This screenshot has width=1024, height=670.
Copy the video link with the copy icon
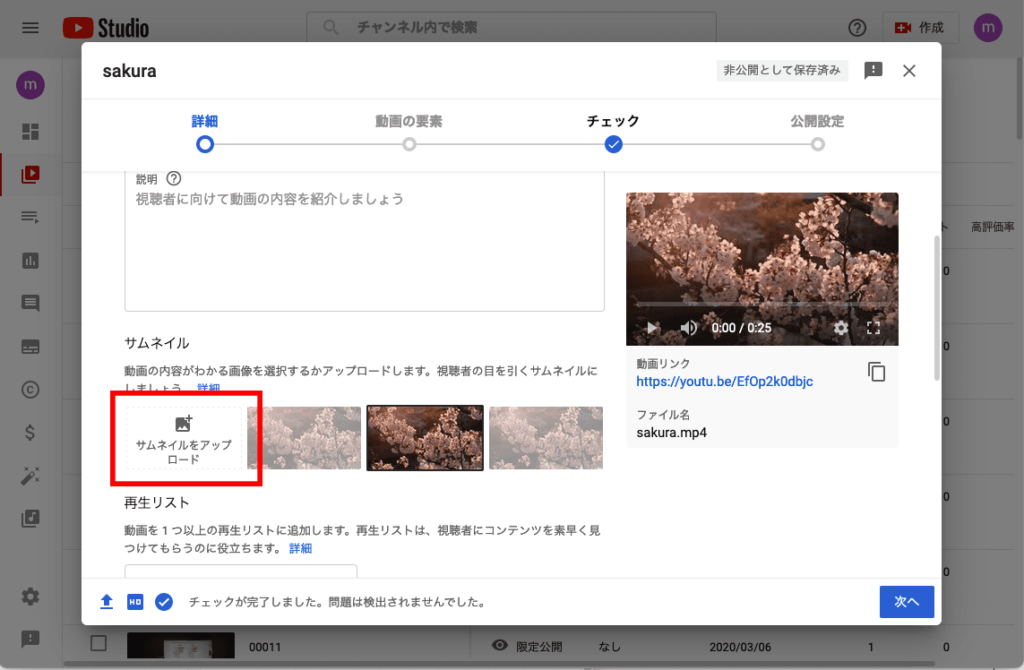coord(877,371)
